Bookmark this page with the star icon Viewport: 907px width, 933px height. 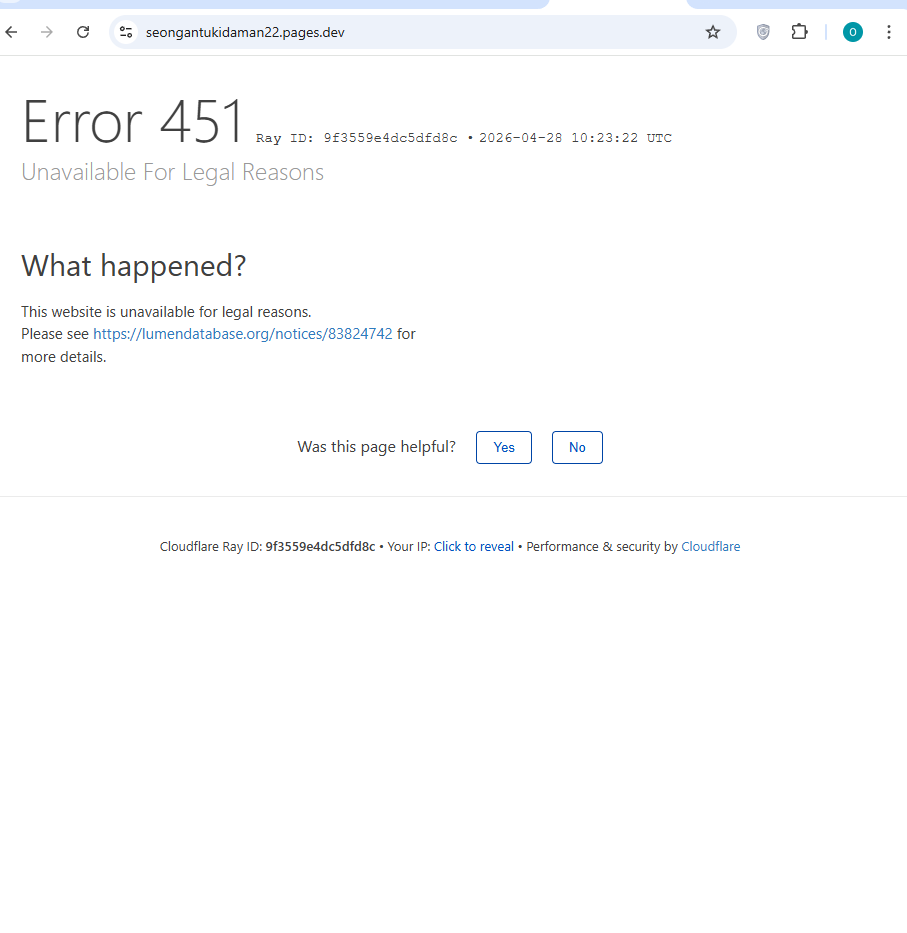click(712, 32)
